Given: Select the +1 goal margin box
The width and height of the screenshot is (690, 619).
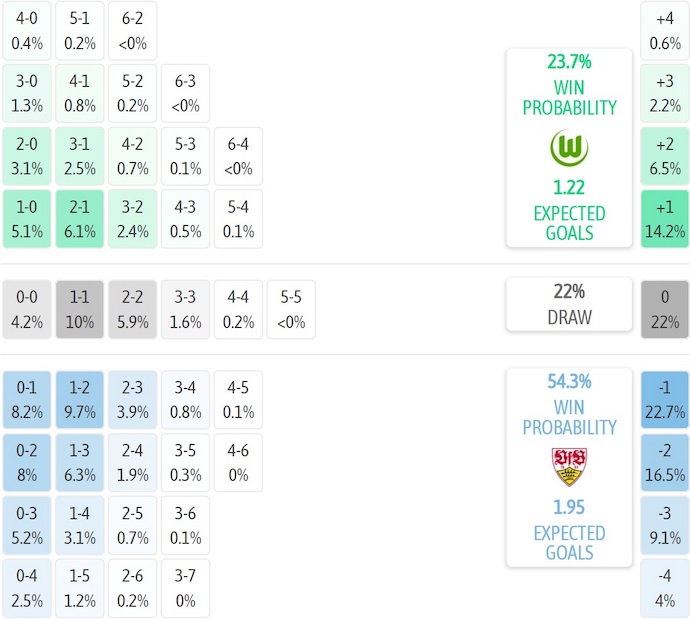Looking at the screenshot, I should (664, 218).
